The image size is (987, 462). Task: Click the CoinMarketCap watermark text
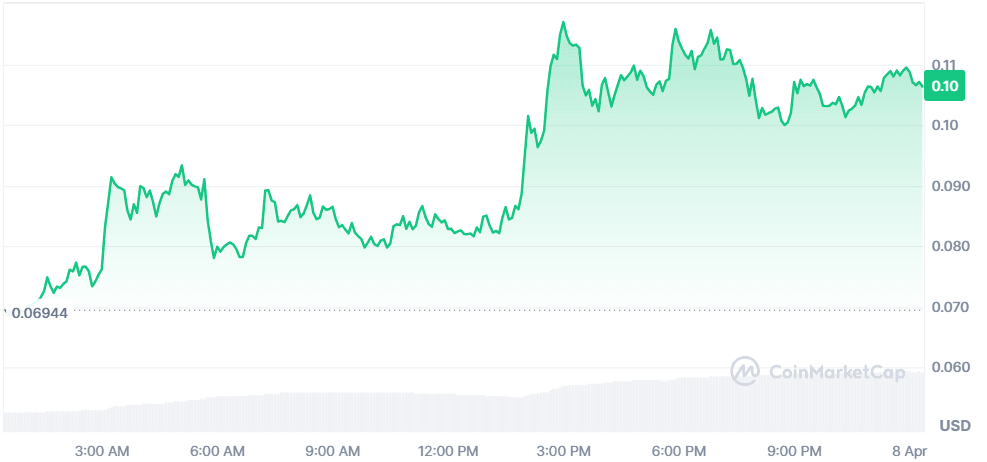[x=837, y=372]
